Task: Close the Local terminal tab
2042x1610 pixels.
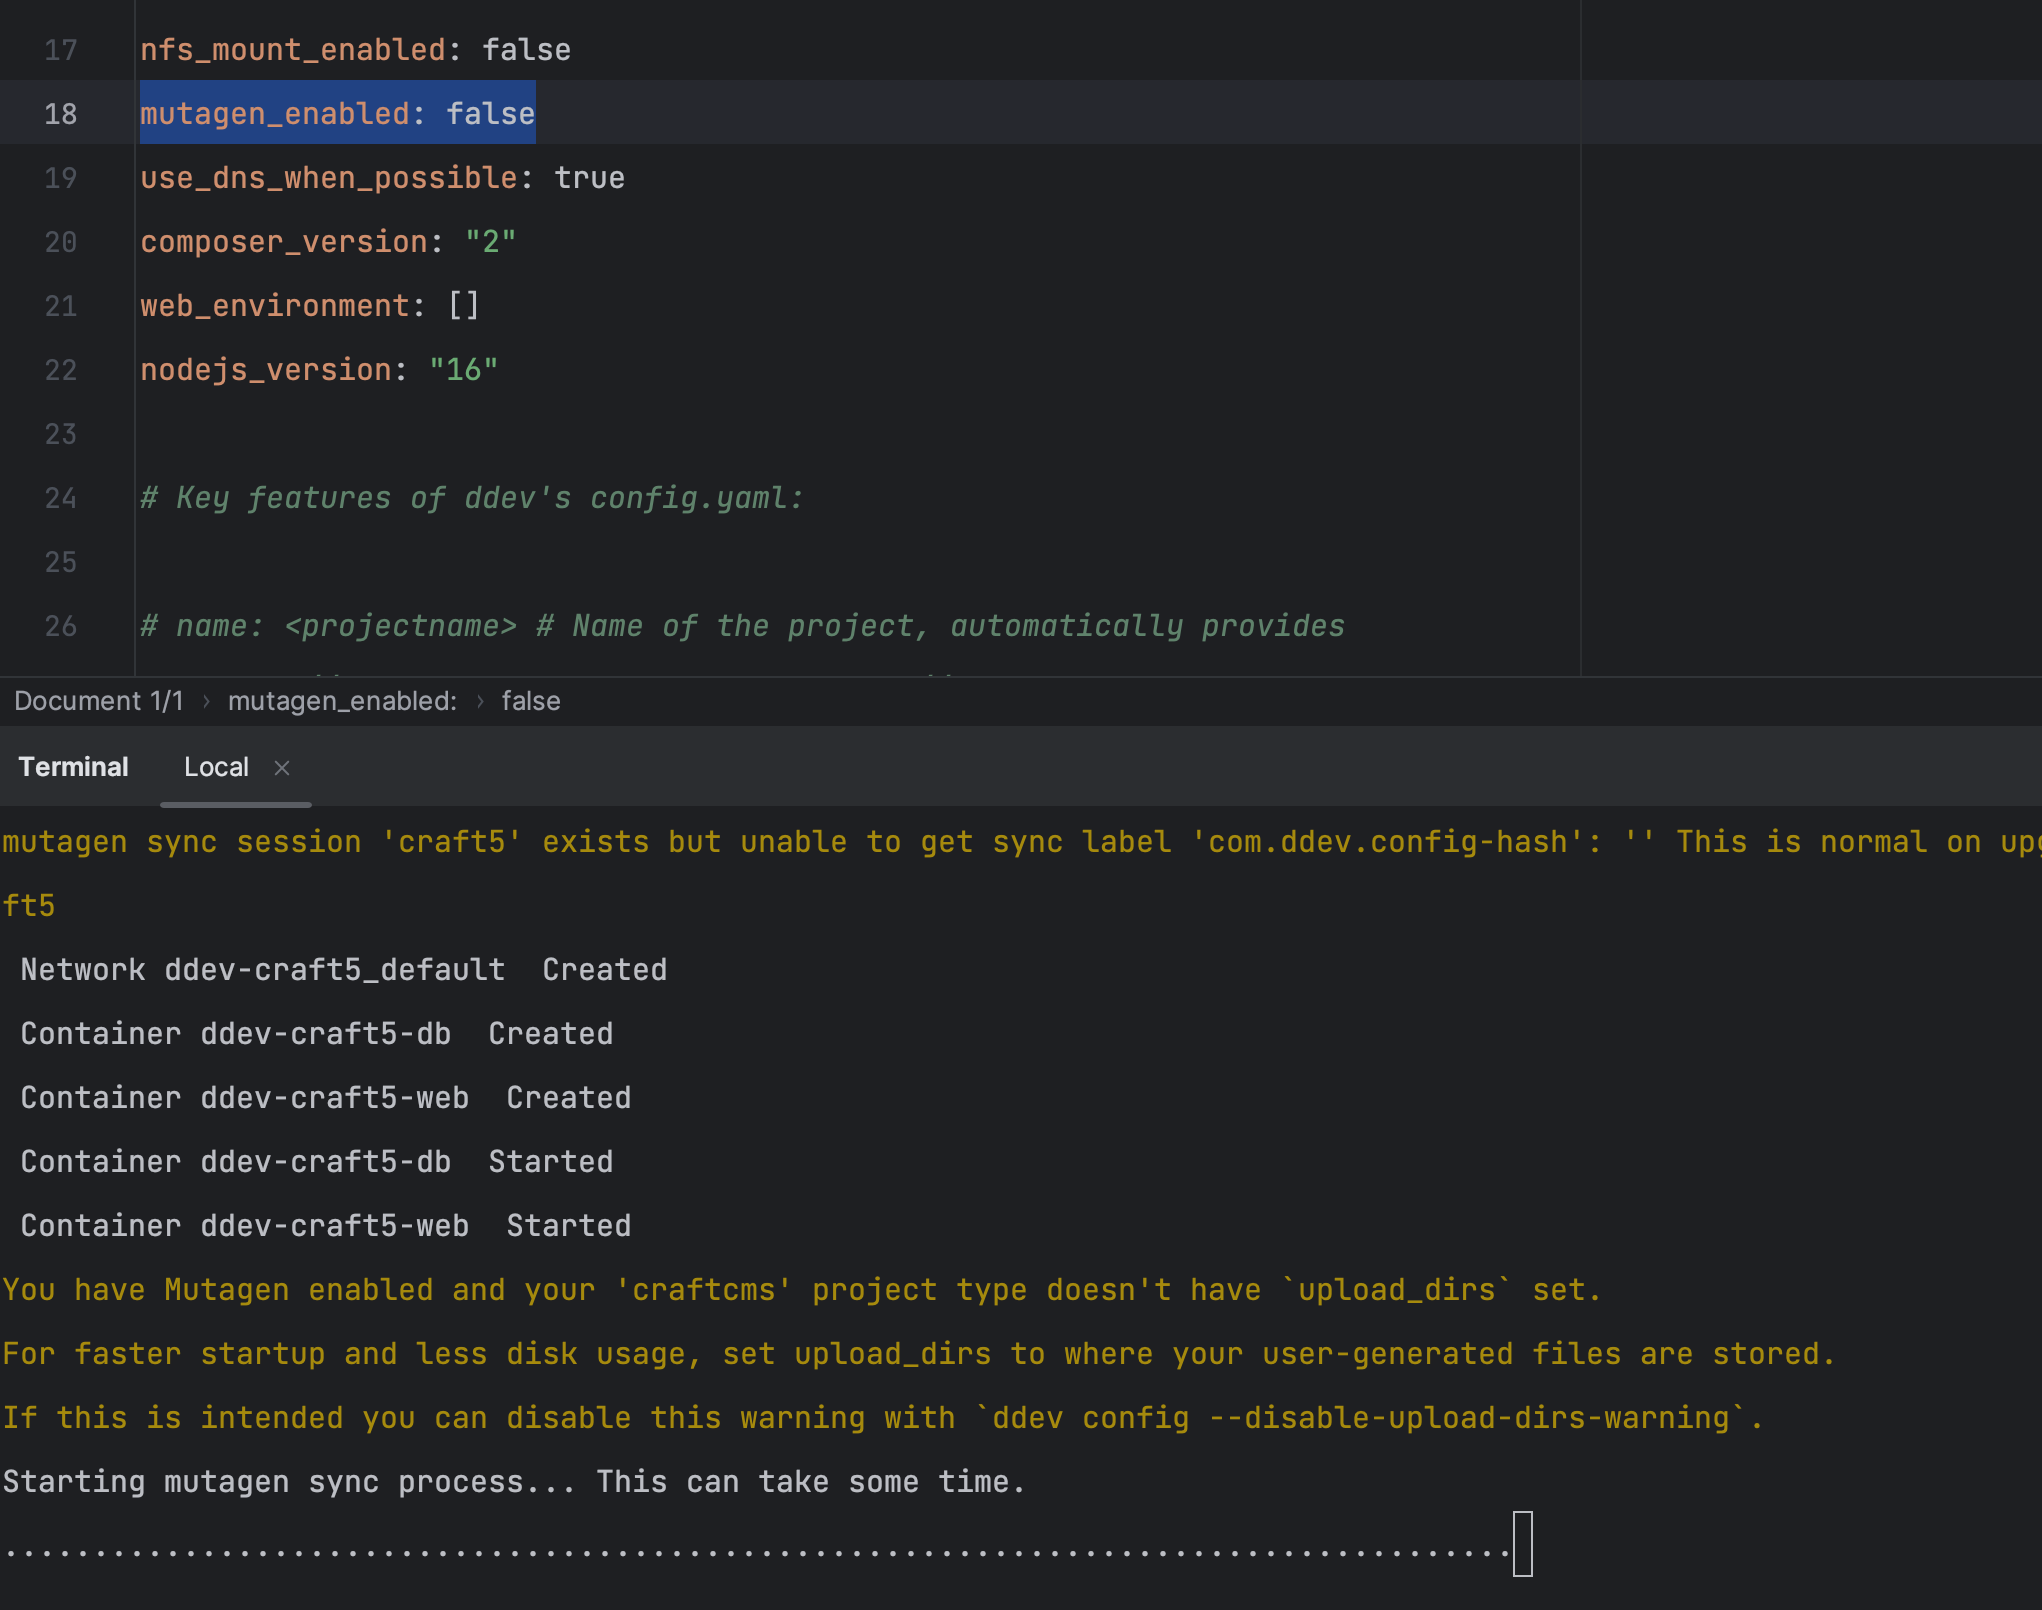Action: (282, 767)
